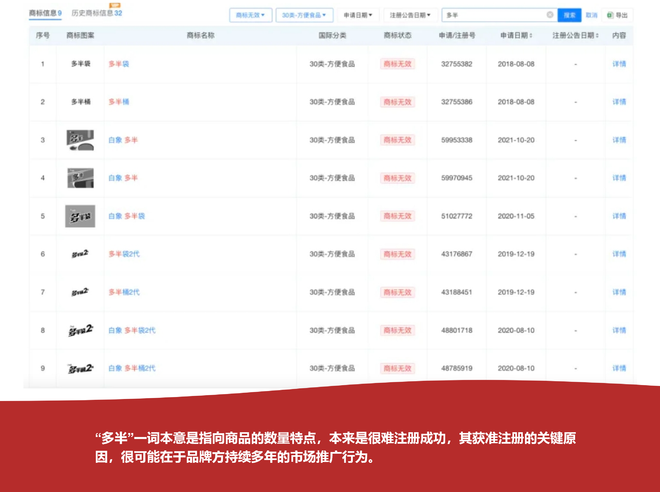The height and width of the screenshot is (492, 660).
Task: Open 详情 for 多半袋2代 row 43176867
Action: 619,254
